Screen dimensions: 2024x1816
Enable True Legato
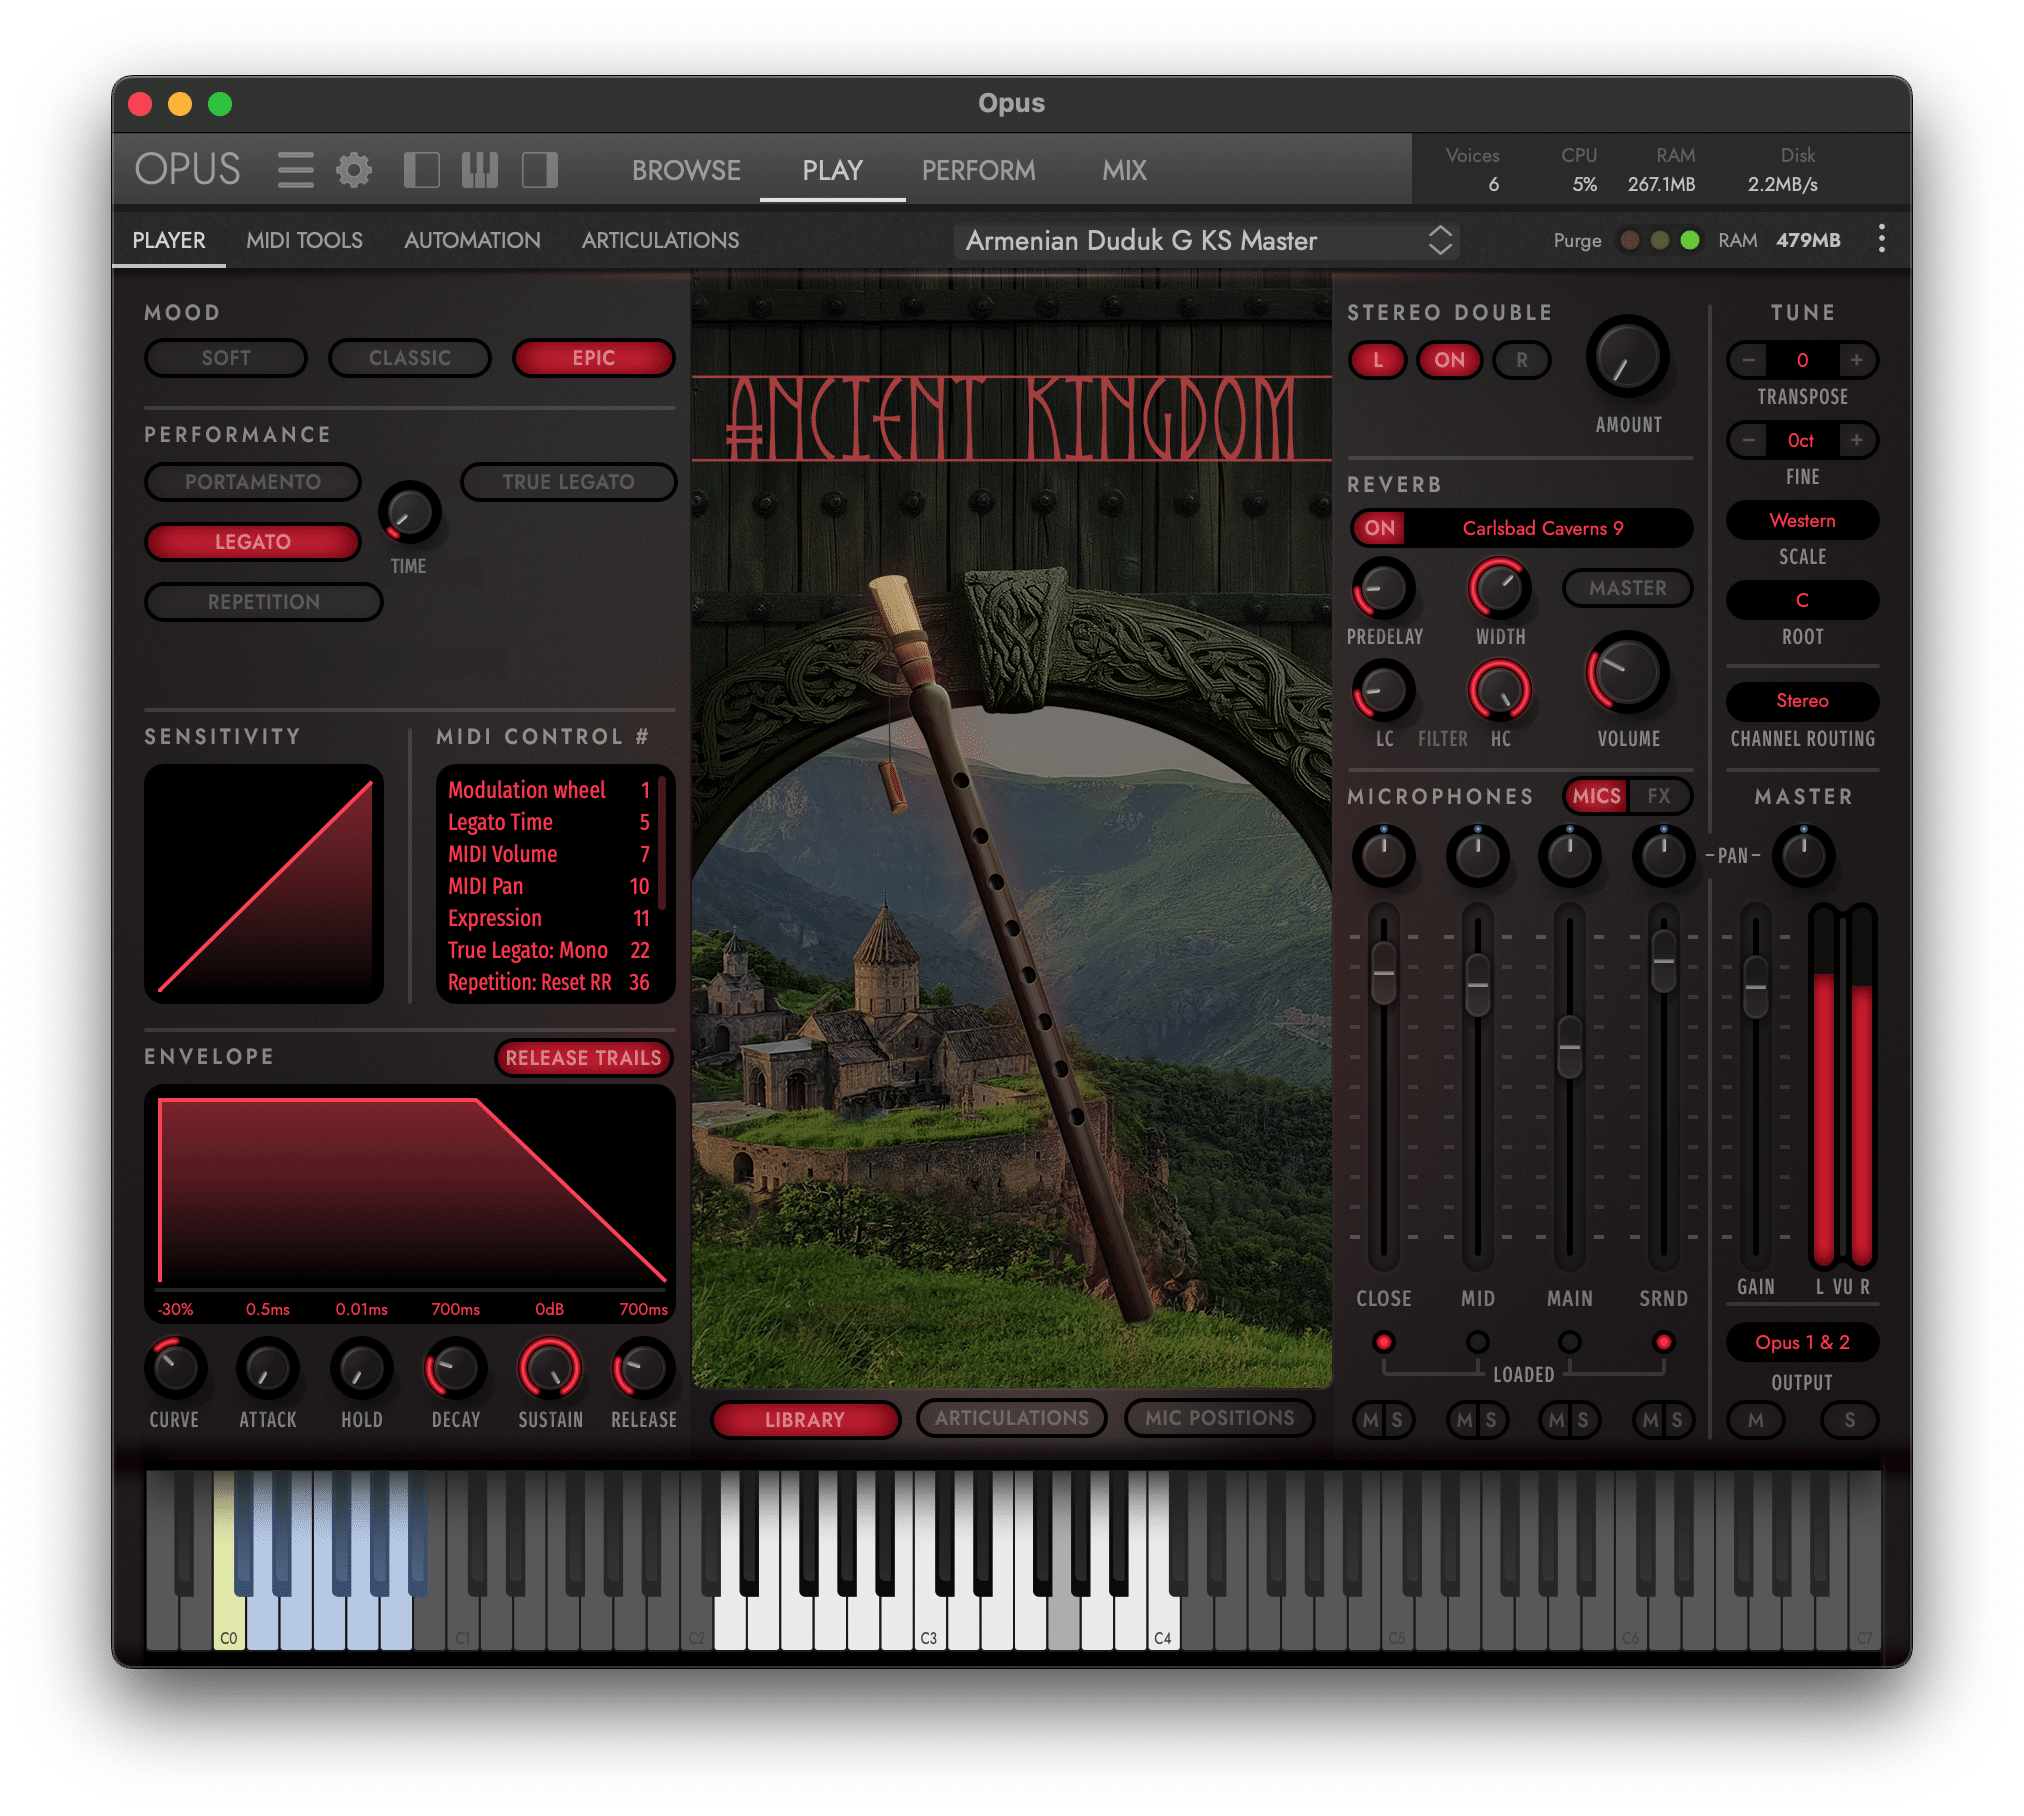(x=568, y=482)
